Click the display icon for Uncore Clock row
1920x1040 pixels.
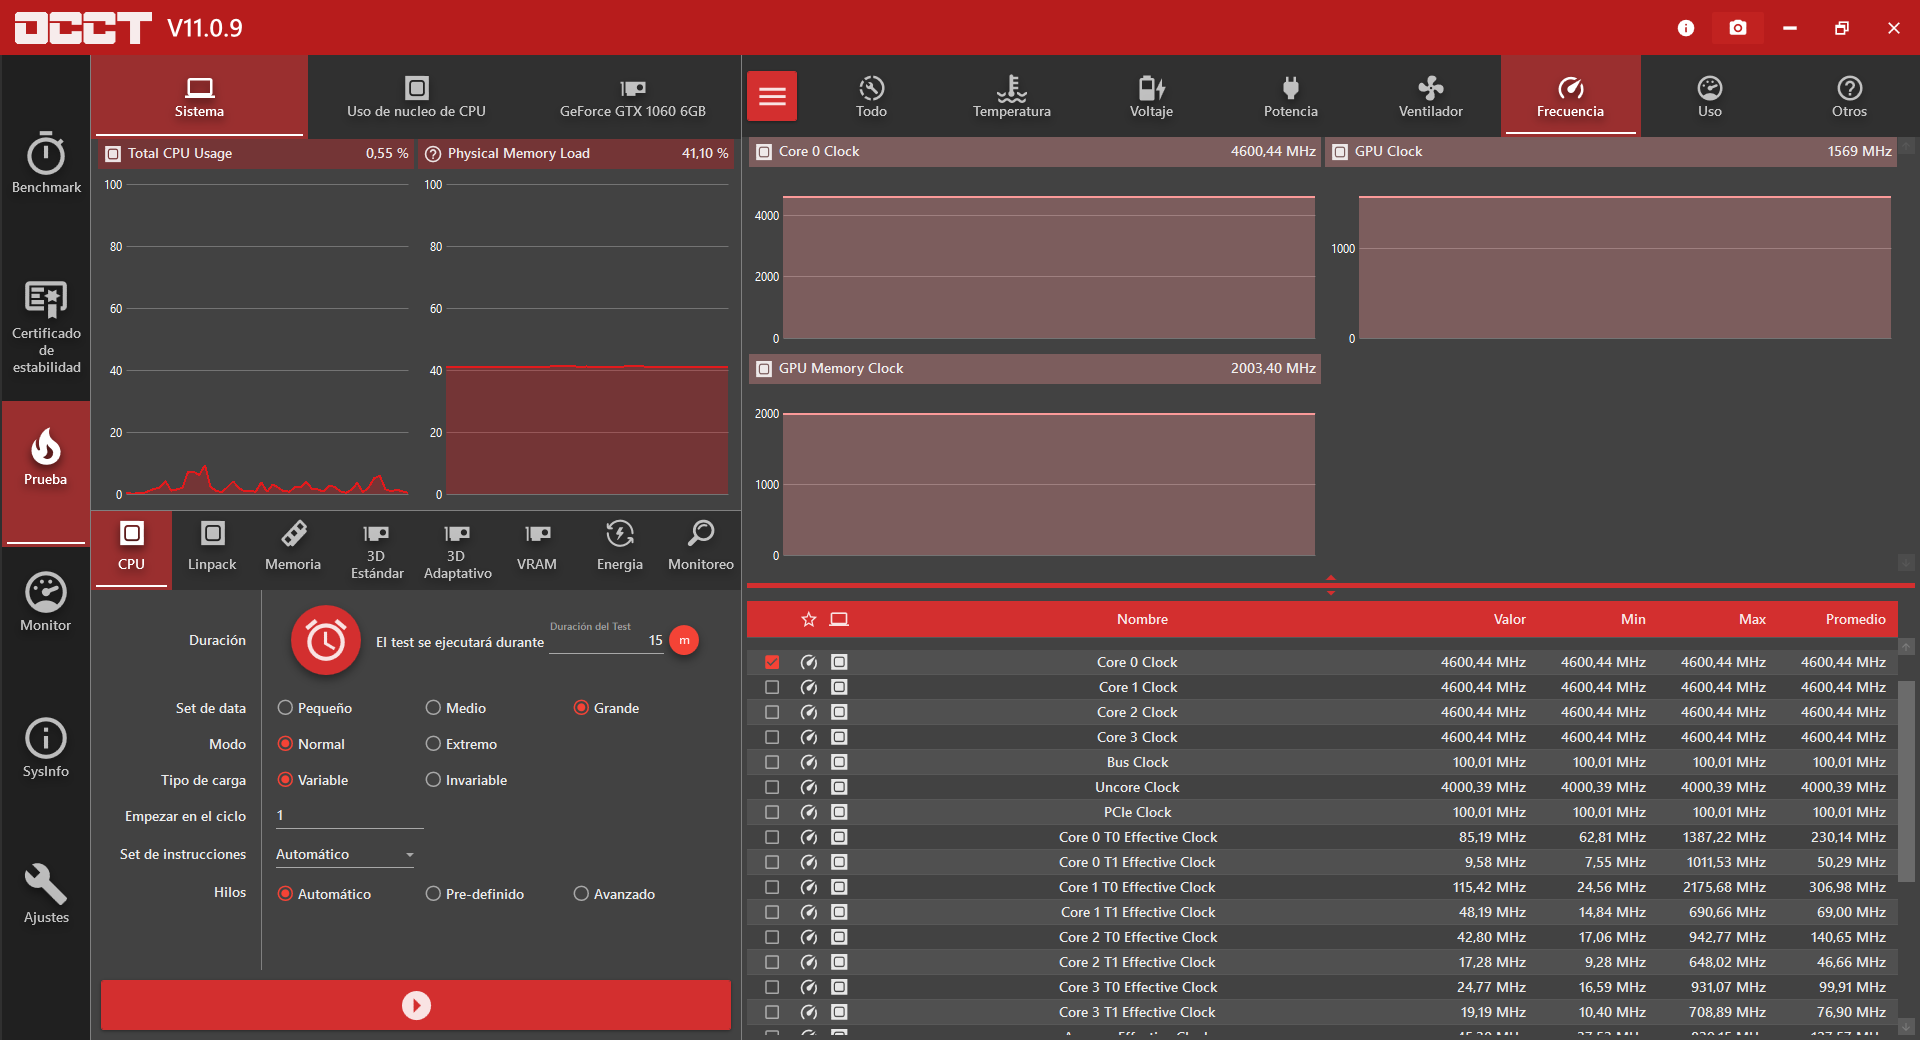[840, 787]
